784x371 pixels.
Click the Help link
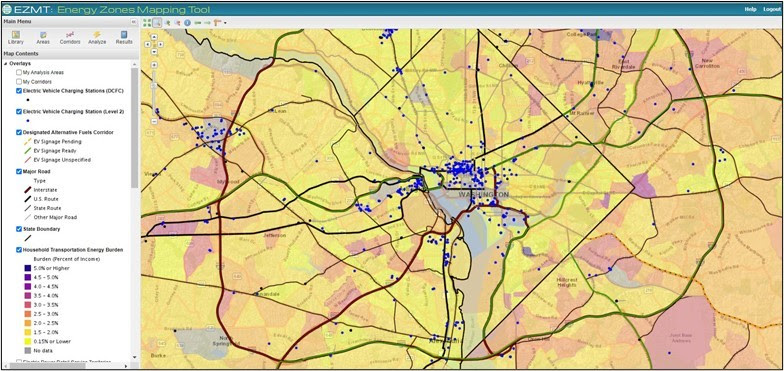[750, 9]
